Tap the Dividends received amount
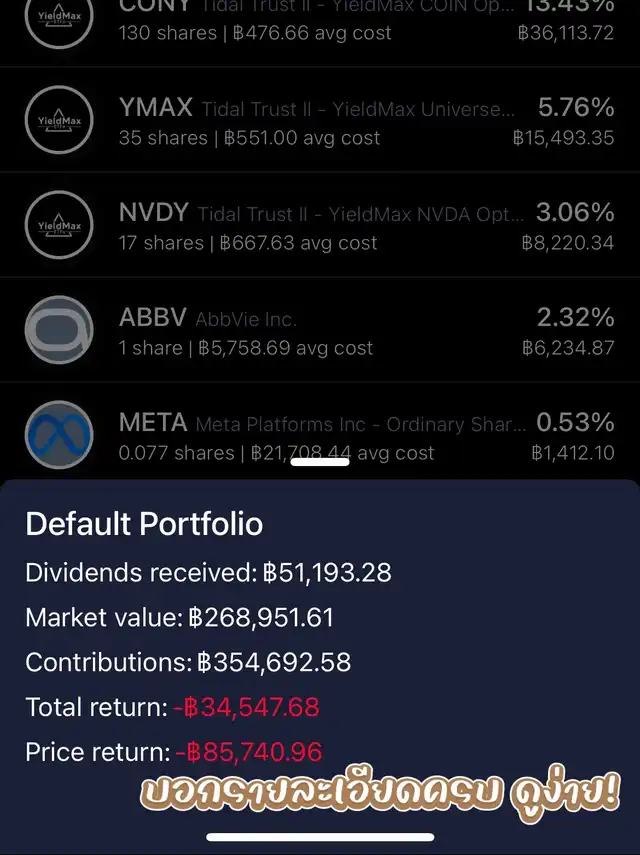Image resolution: width=640 pixels, height=855 pixels. tap(327, 572)
